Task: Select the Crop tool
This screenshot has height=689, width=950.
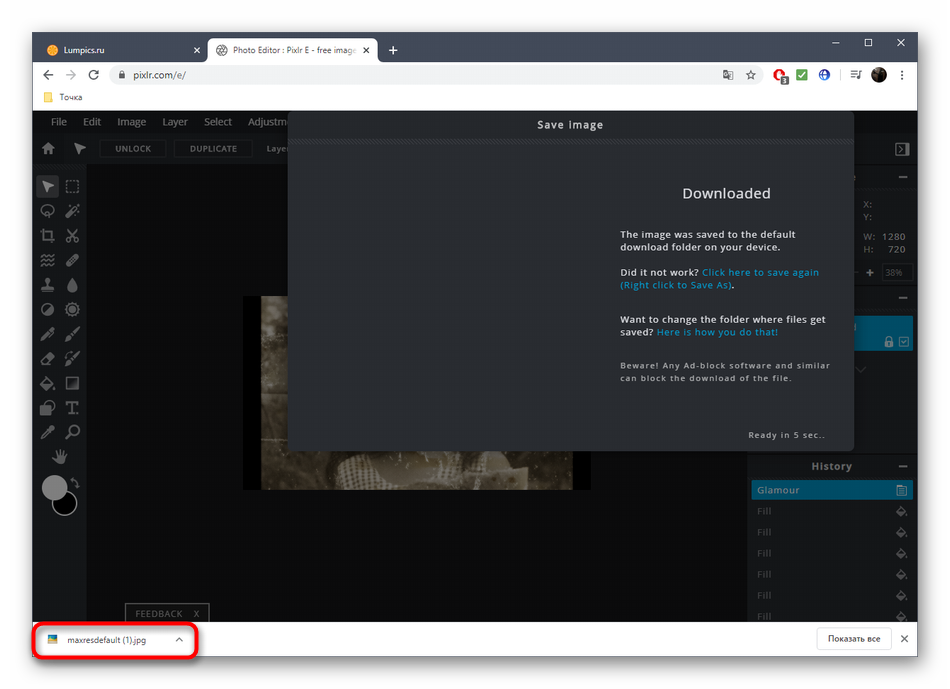Action: click(47, 236)
